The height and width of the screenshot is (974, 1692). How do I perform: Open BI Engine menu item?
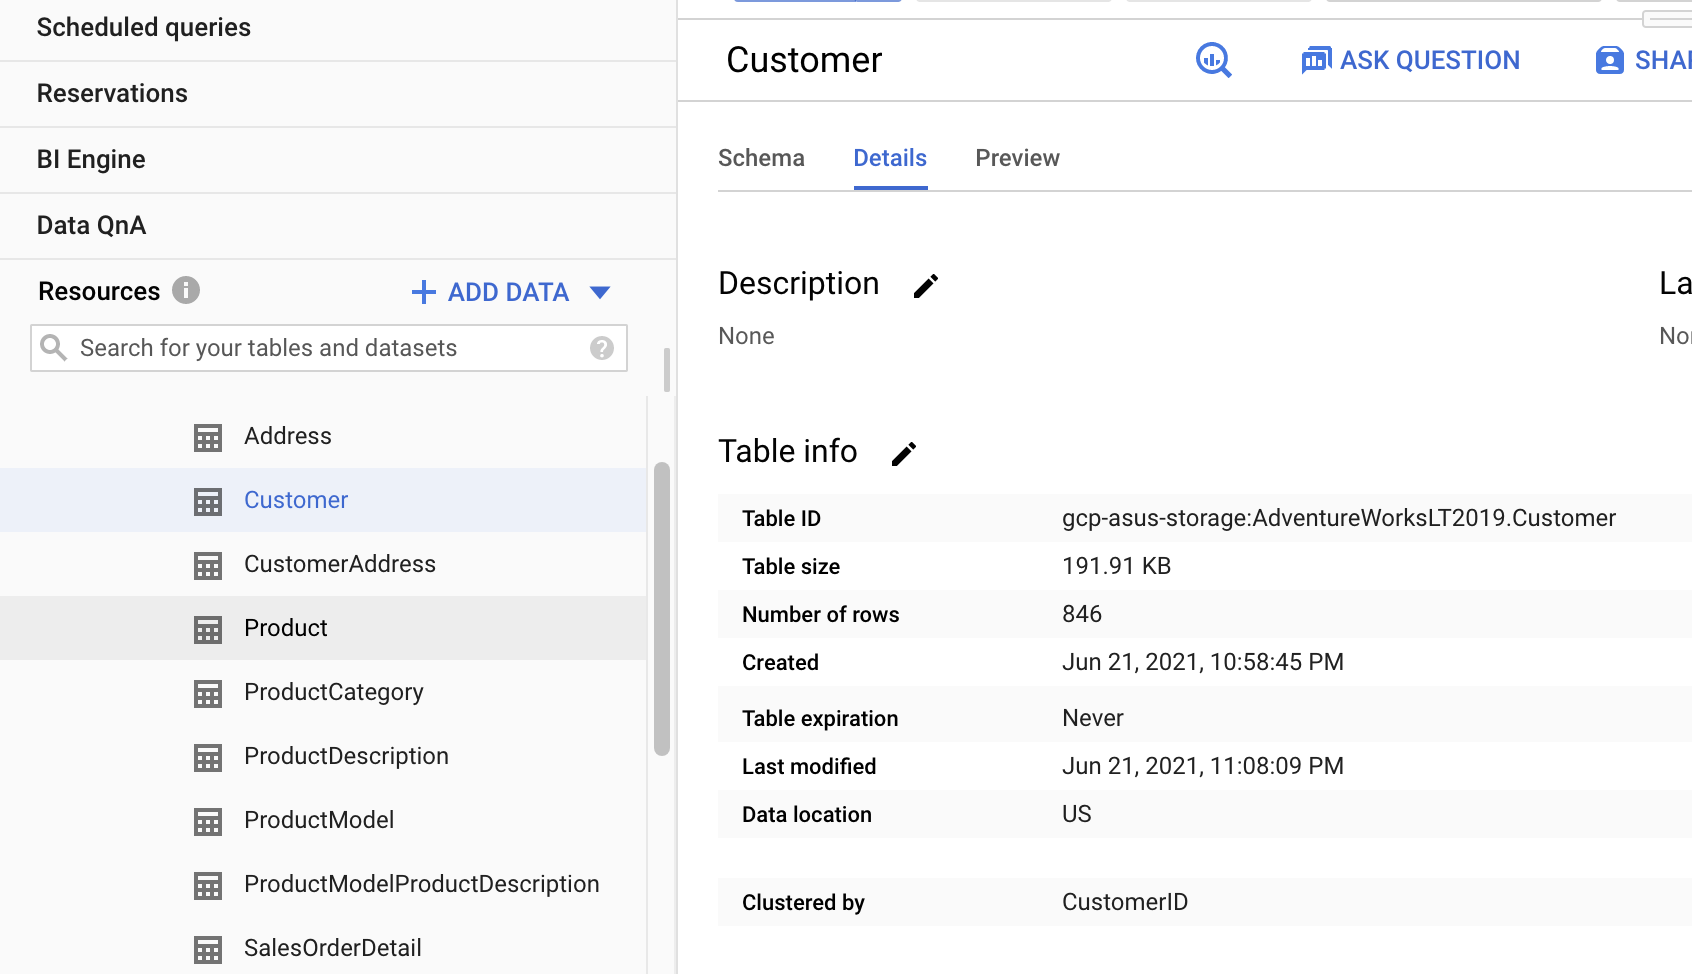click(x=91, y=159)
